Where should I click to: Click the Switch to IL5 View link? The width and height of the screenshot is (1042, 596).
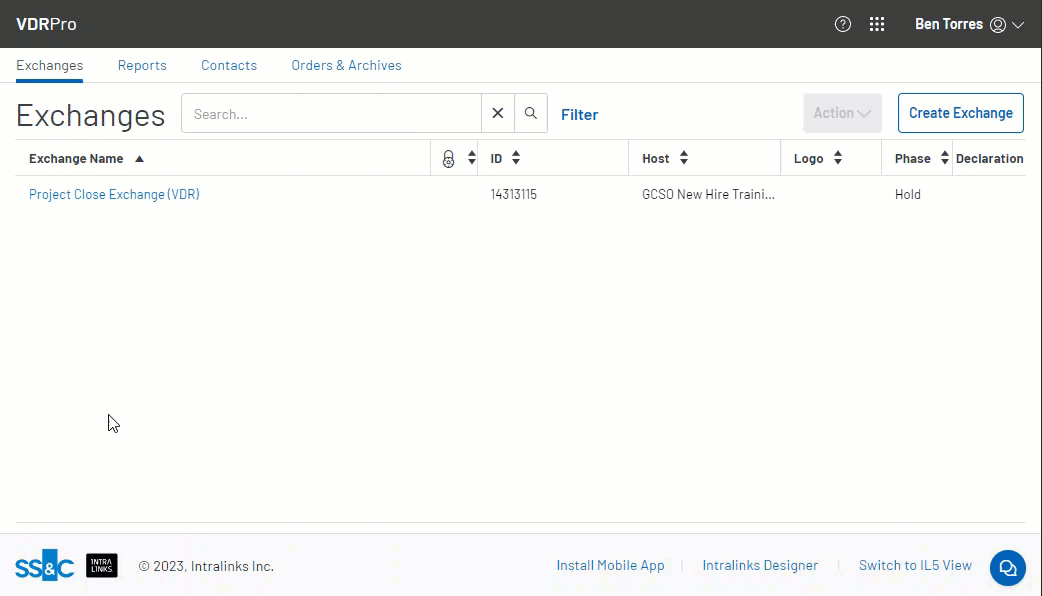[x=915, y=565]
